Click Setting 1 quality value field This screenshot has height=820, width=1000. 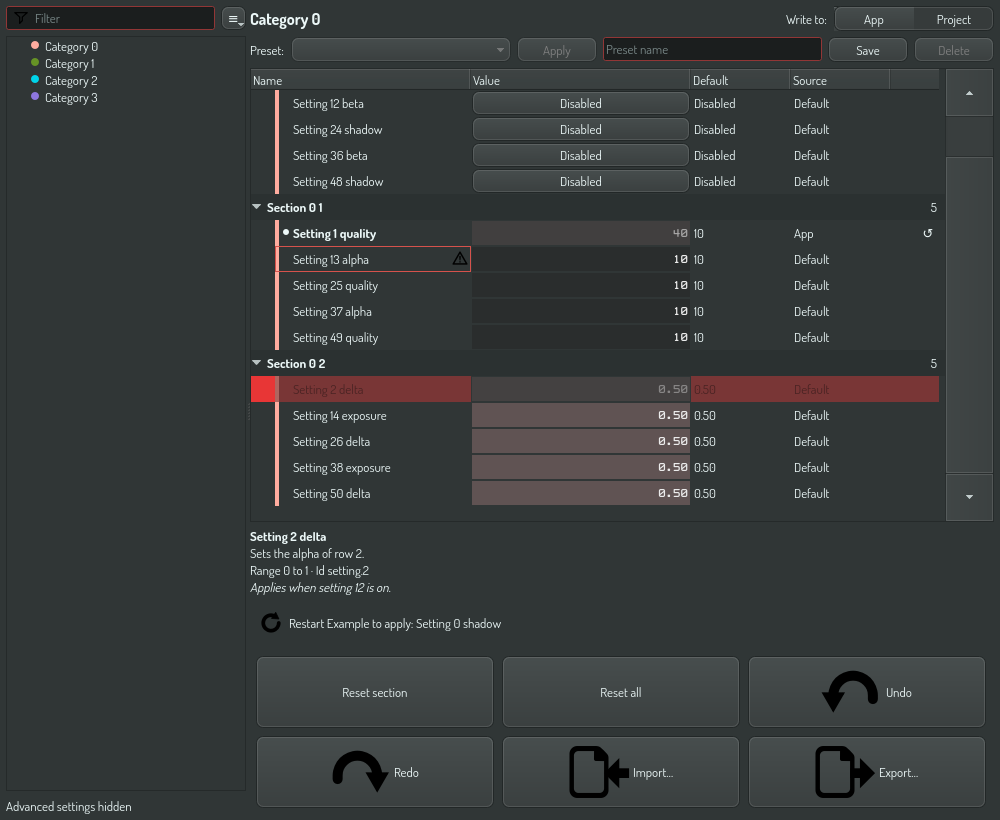(x=580, y=233)
